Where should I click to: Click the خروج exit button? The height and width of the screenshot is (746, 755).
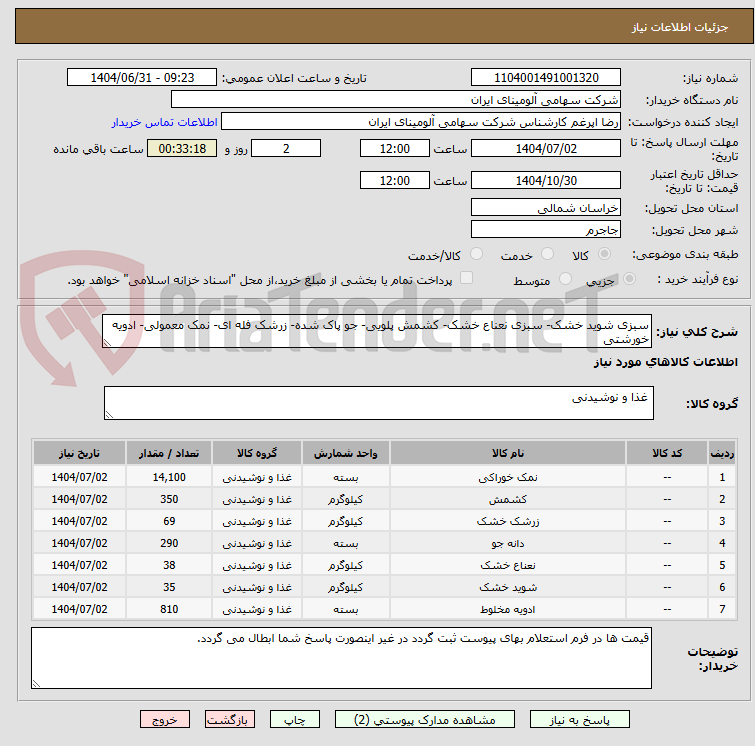165,719
